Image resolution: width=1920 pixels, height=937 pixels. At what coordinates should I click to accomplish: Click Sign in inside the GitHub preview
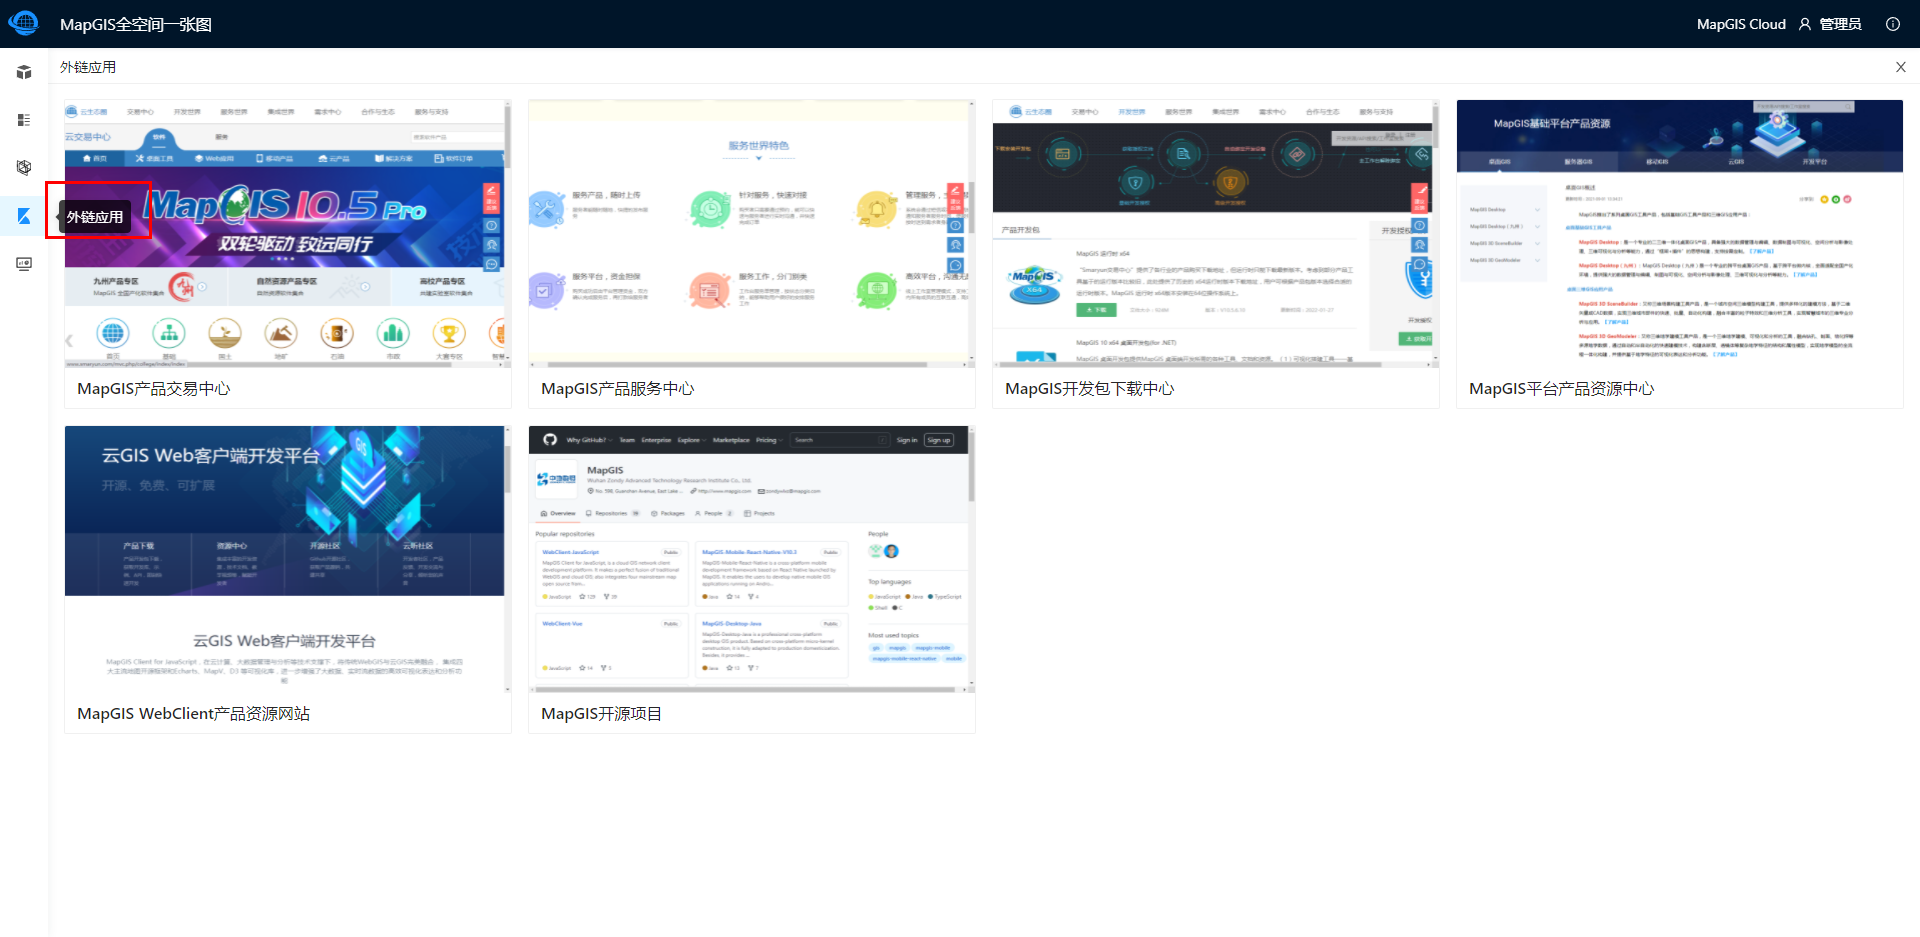click(906, 440)
